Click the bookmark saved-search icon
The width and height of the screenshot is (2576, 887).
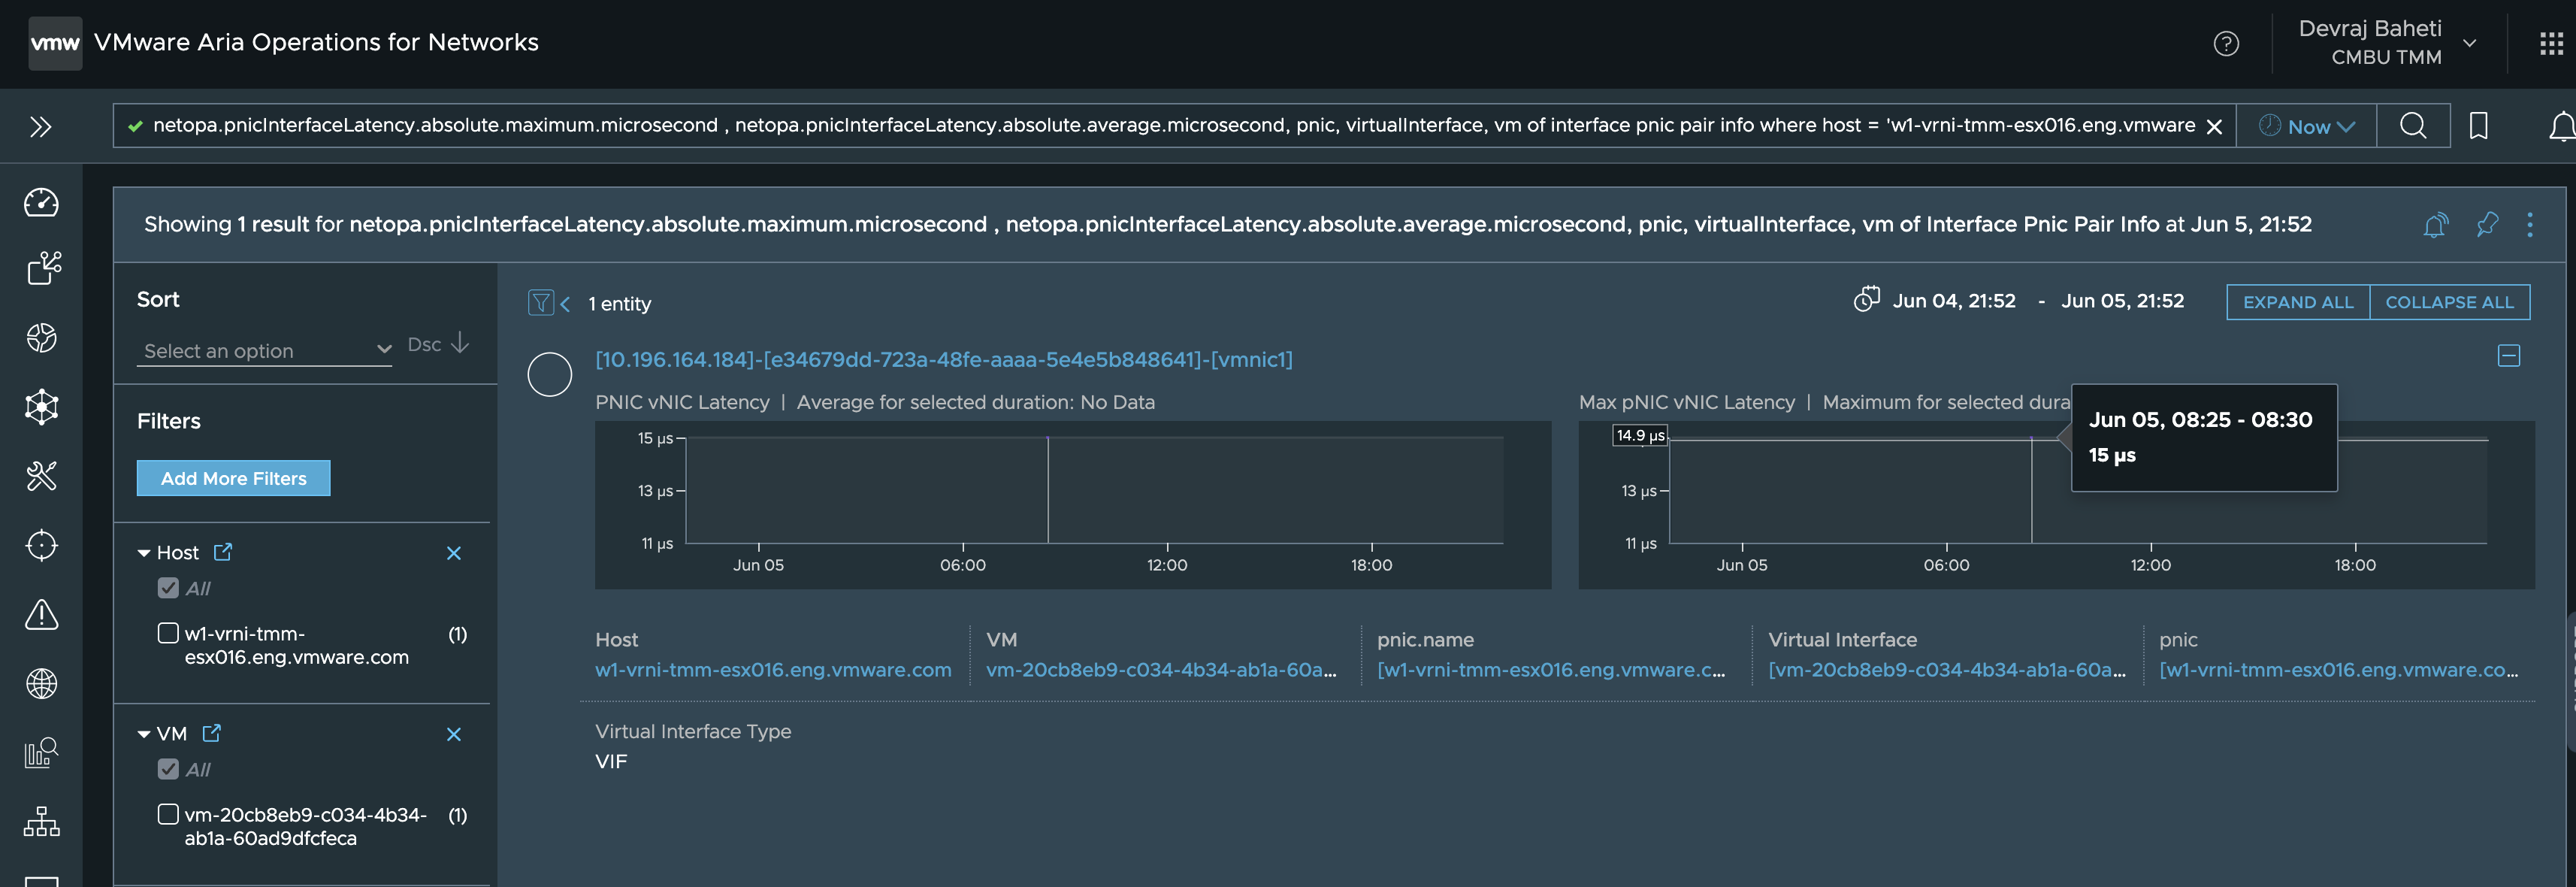tap(2478, 126)
